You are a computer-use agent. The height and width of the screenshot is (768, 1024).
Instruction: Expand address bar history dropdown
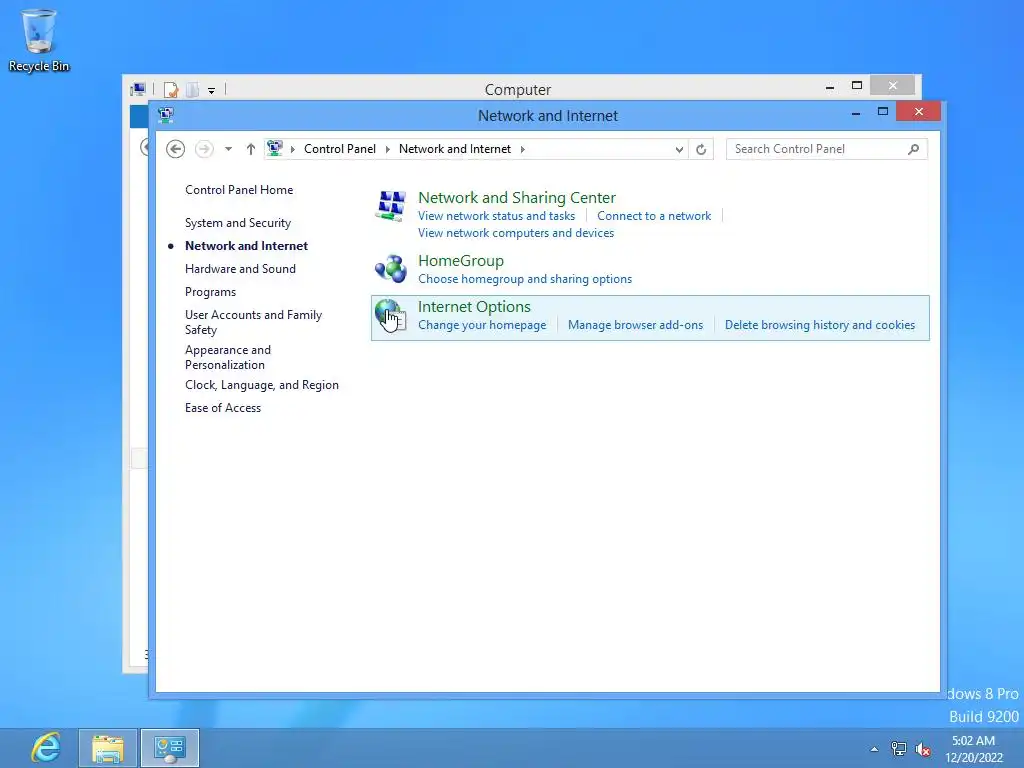tap(679, 150)
